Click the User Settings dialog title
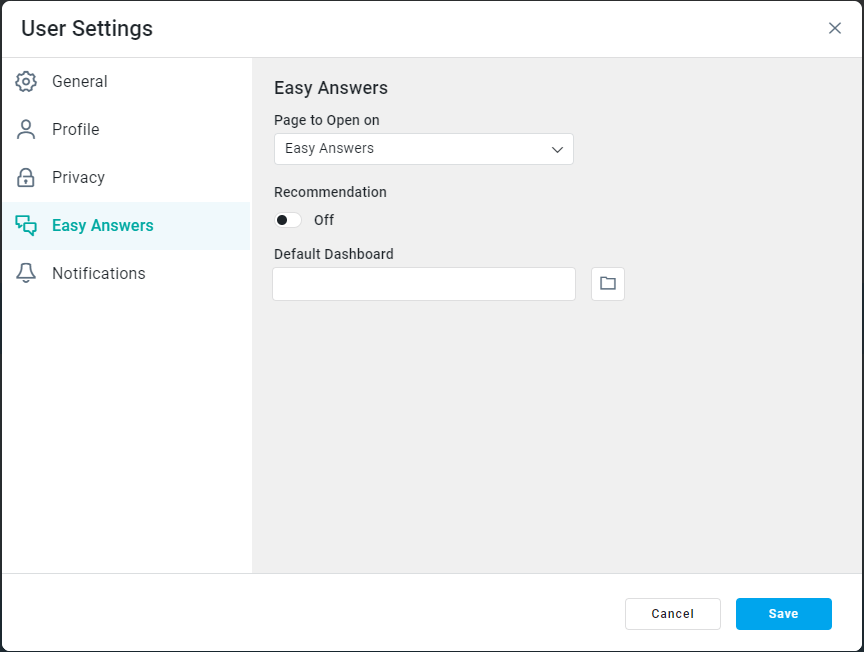Viewport: 864px width, 652px height. 87,28
